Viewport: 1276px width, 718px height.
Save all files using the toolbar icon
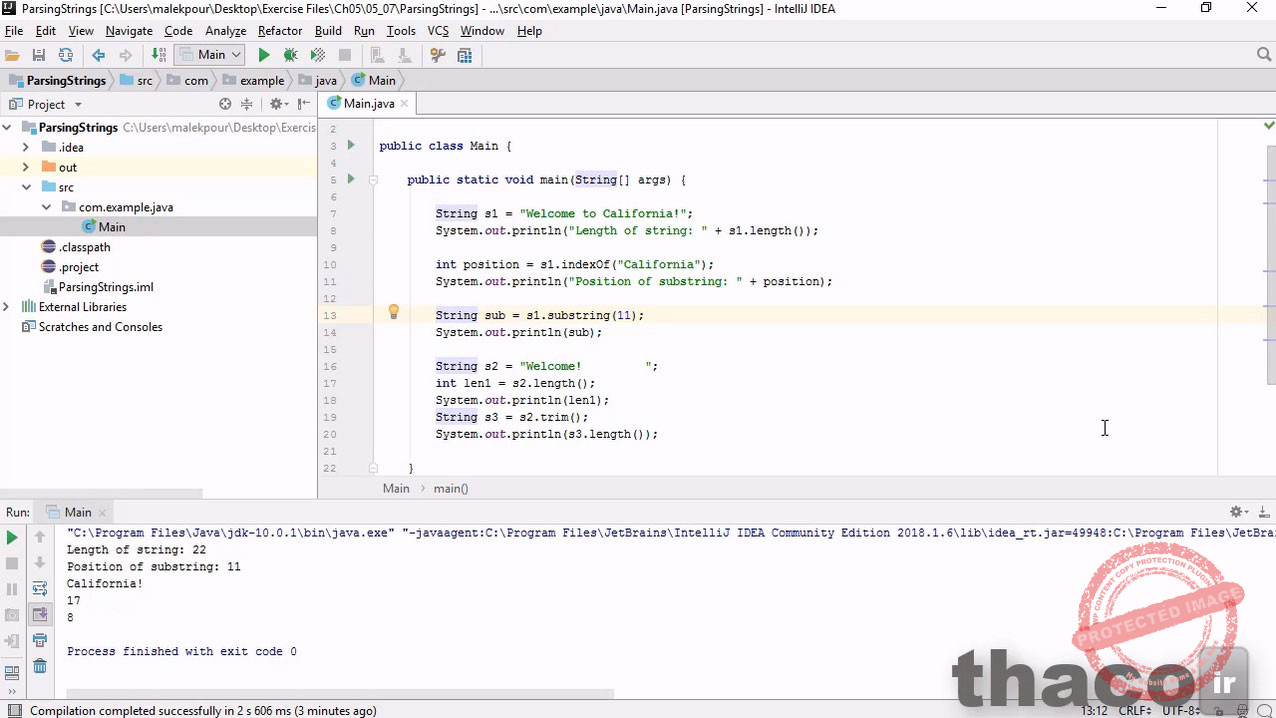[x=38, y=55]
